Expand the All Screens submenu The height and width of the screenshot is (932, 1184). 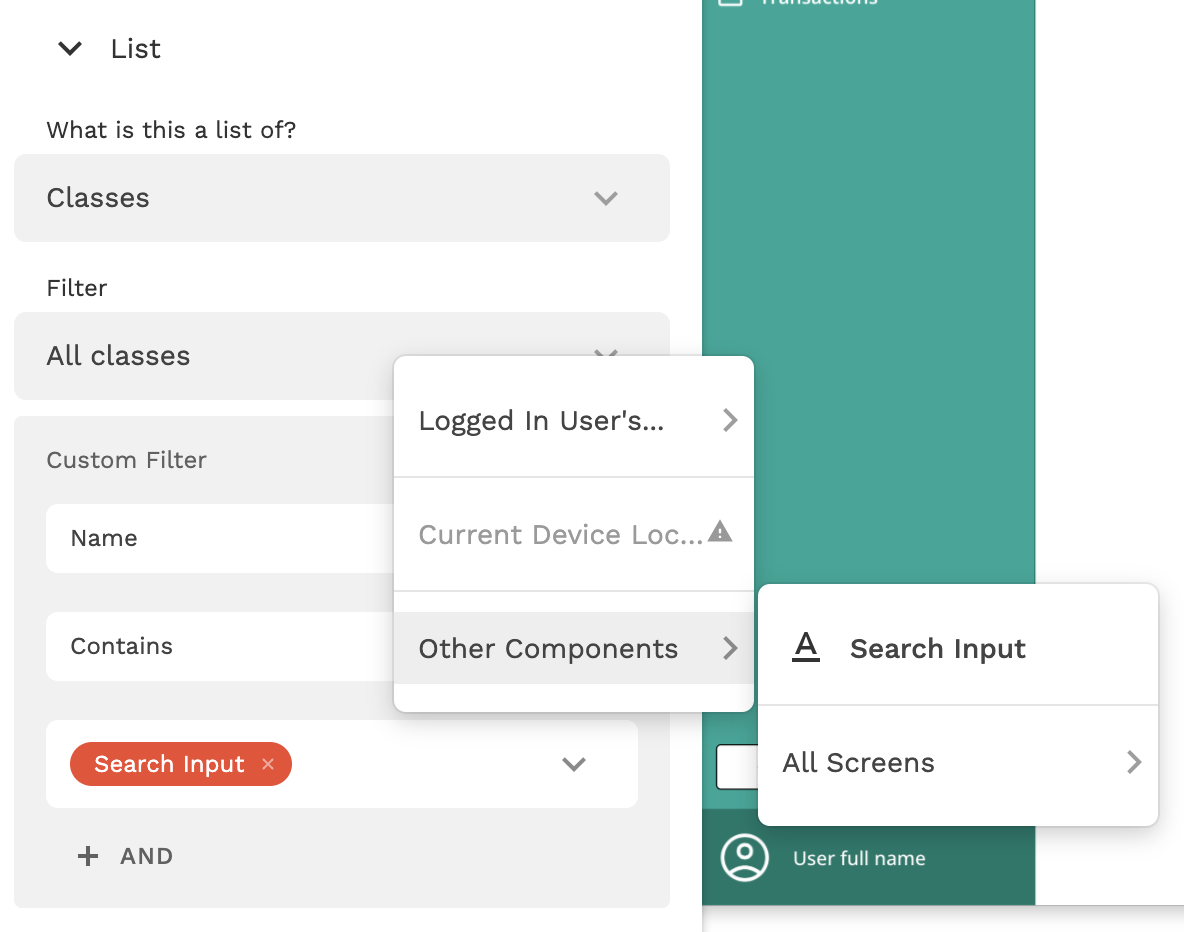pos(957,763)
